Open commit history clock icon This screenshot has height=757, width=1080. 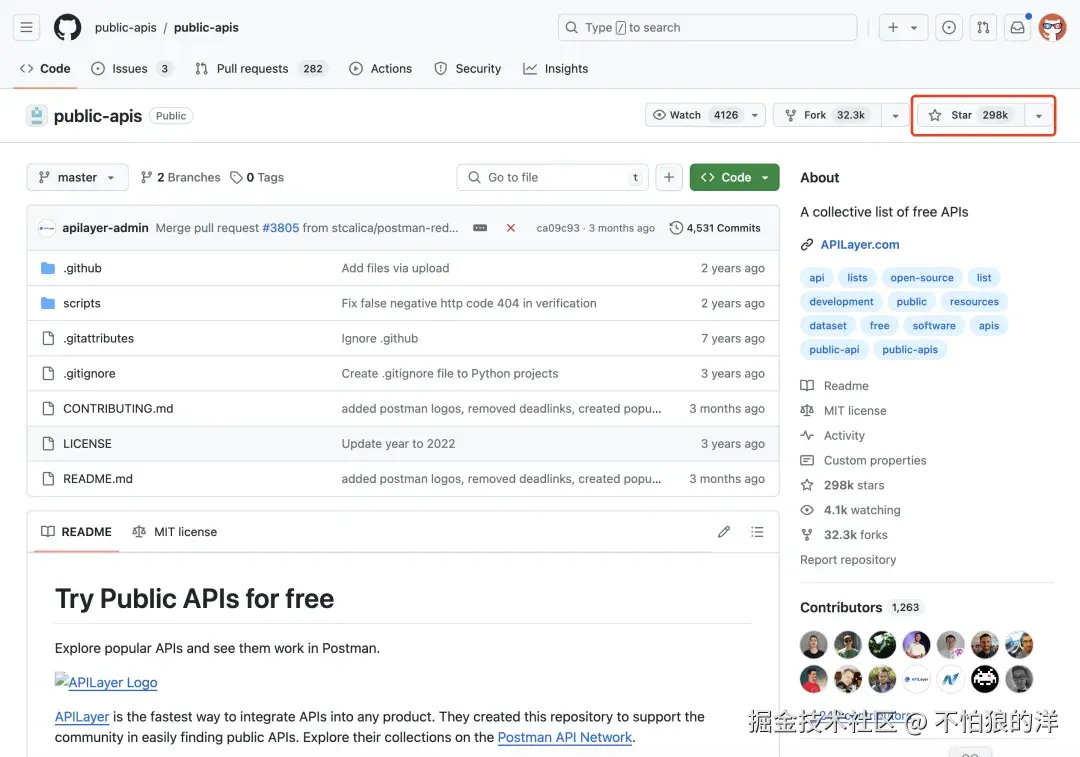676,228
